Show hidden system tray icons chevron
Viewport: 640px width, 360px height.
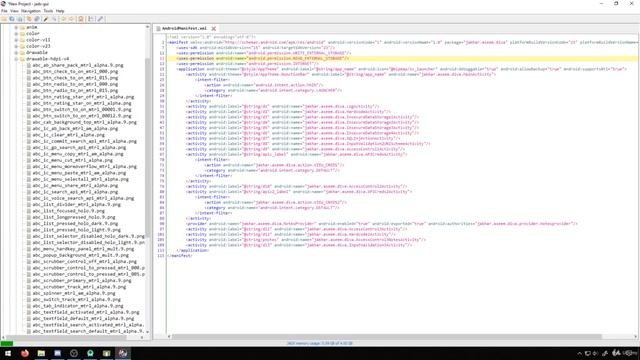point(579,353)
